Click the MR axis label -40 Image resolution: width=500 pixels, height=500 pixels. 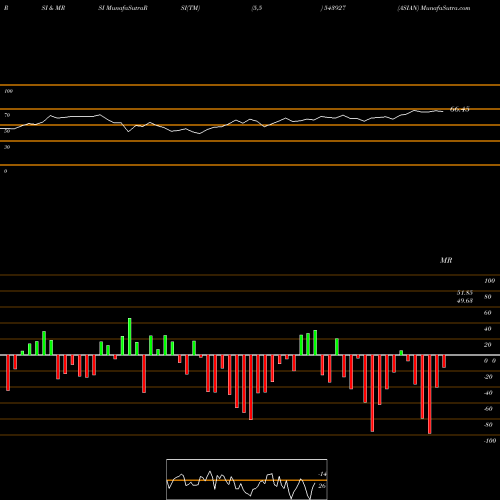(x=488, y=393)
